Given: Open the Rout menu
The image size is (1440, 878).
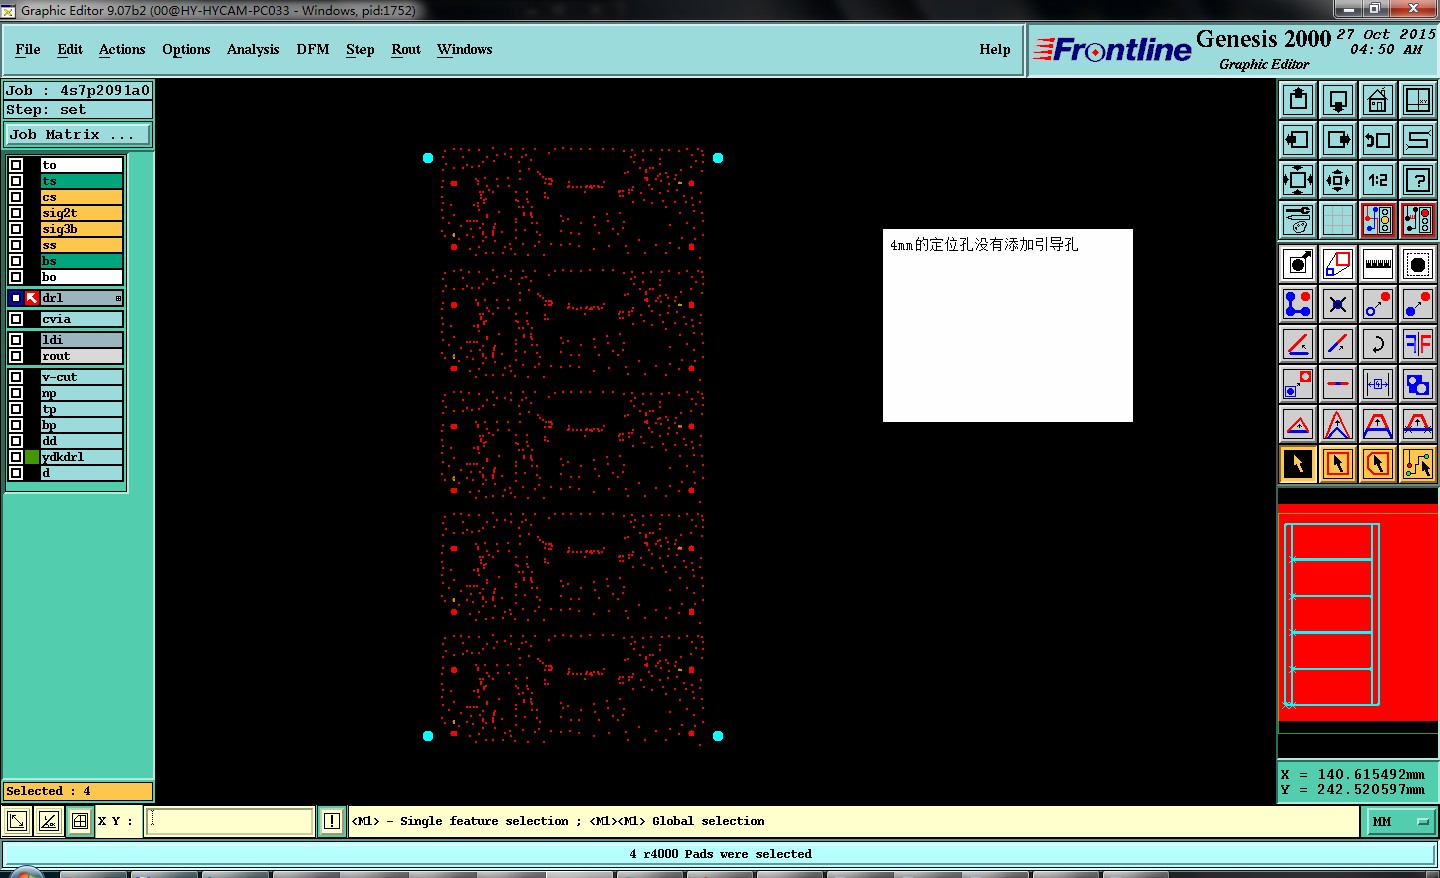Looking at the screenshot, I should [x=406, y=49].
